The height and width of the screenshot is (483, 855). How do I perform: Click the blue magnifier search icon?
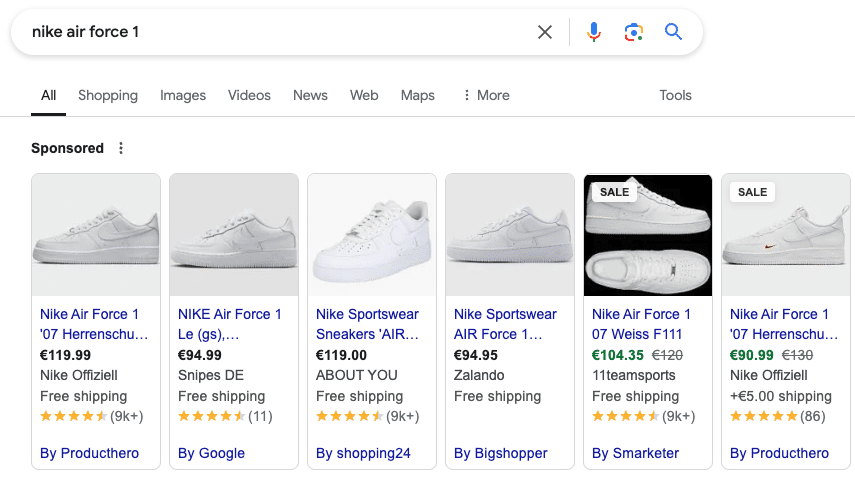click(x=673, y=32)
